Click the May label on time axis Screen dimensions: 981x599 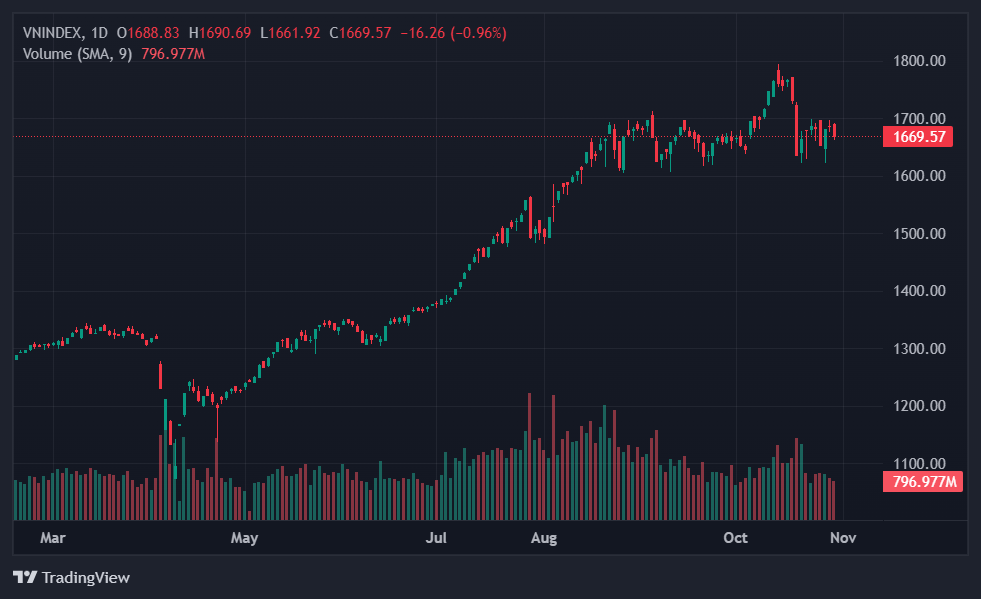point(244,538)
